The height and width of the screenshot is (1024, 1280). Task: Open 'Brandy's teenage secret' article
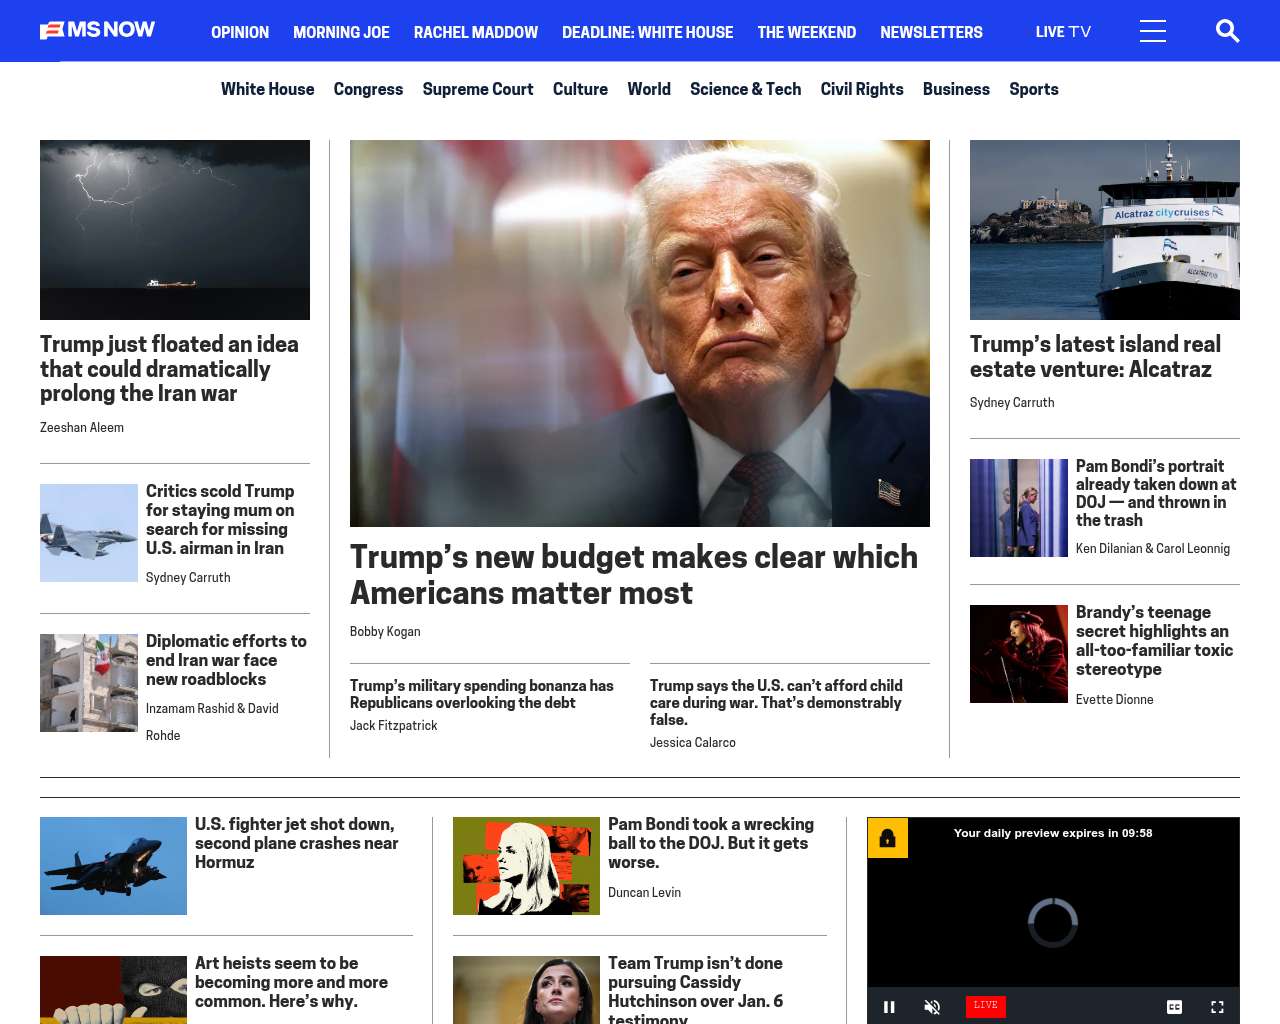click(x=1154, y=641)
